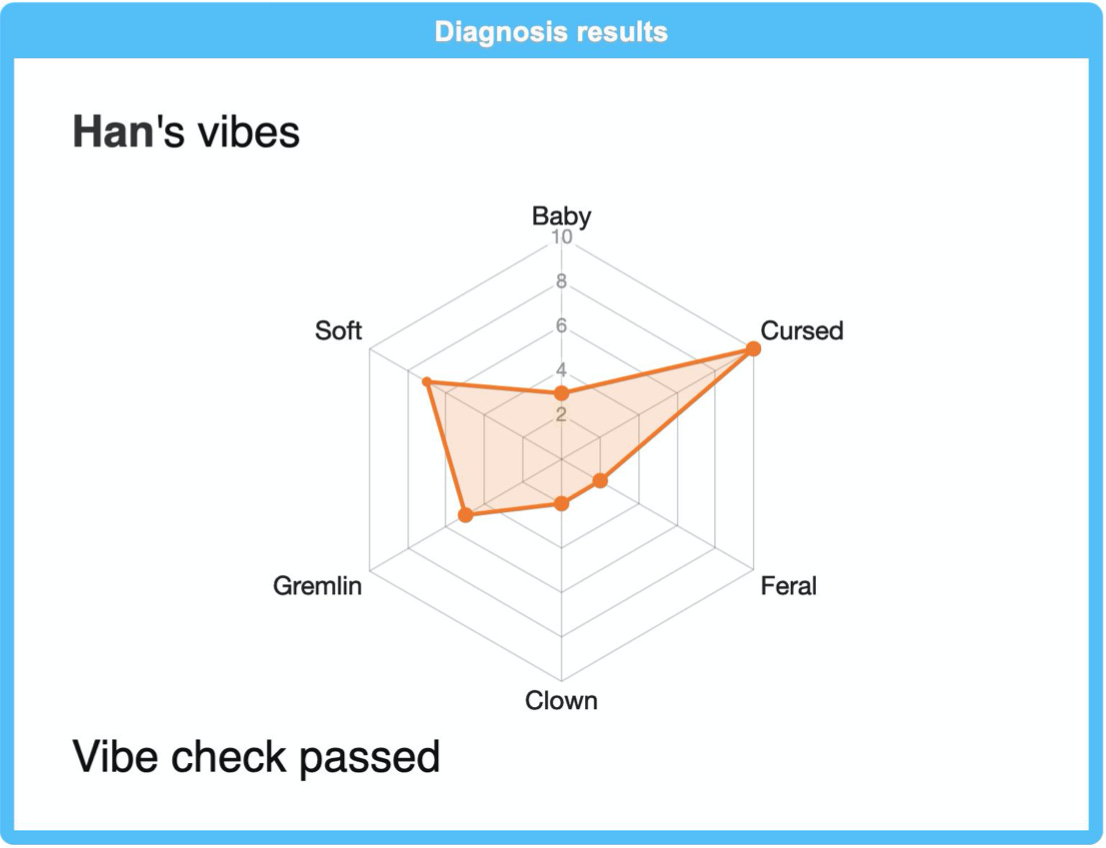Screen dimensions: 1106x848
Task: Select the Feral axis label
Action: tap(789, 586)
